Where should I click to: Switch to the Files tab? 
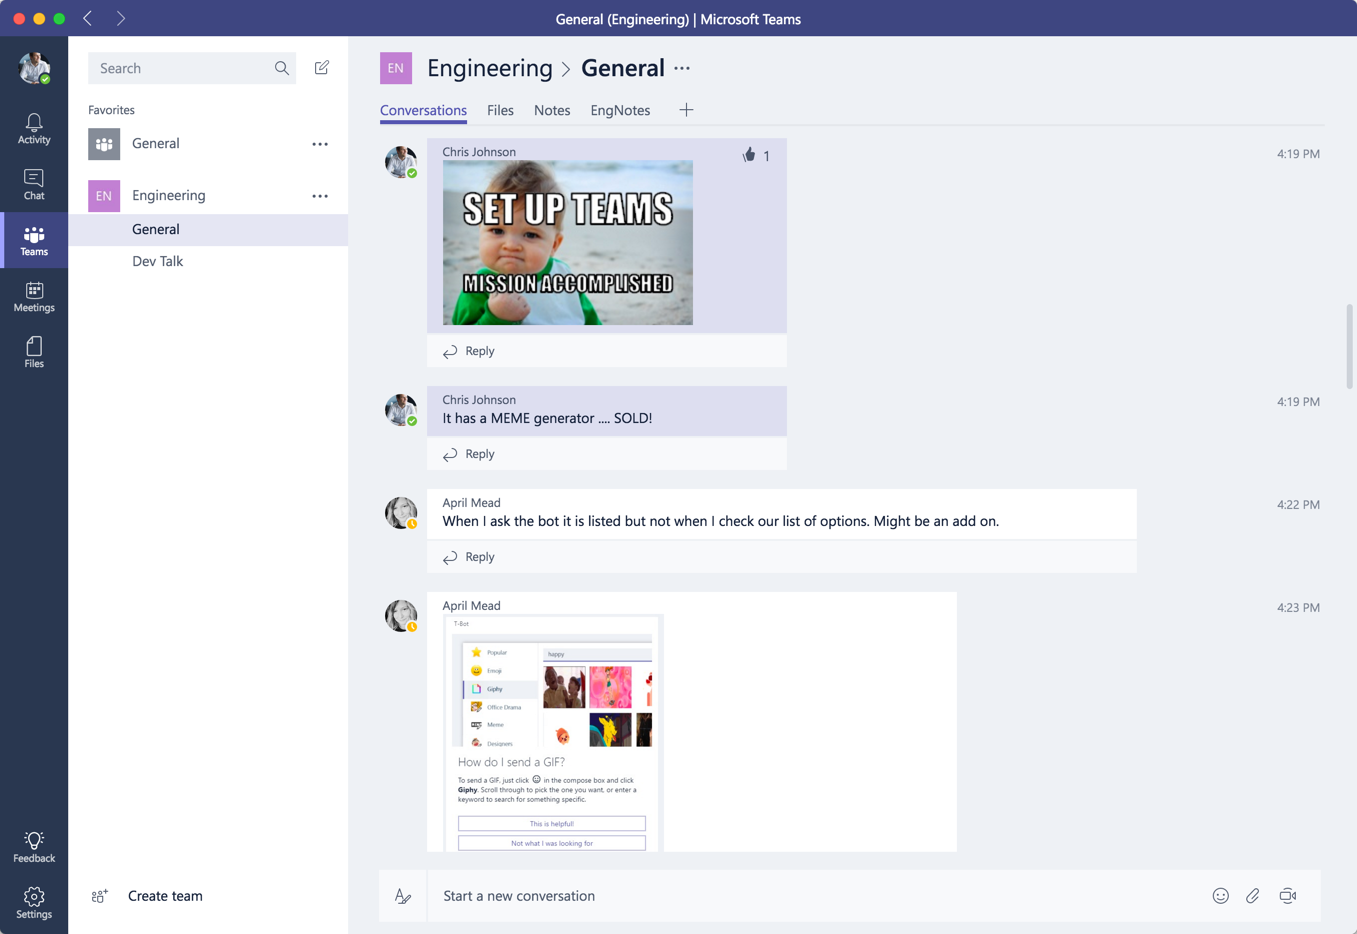[x=500, y=110]
